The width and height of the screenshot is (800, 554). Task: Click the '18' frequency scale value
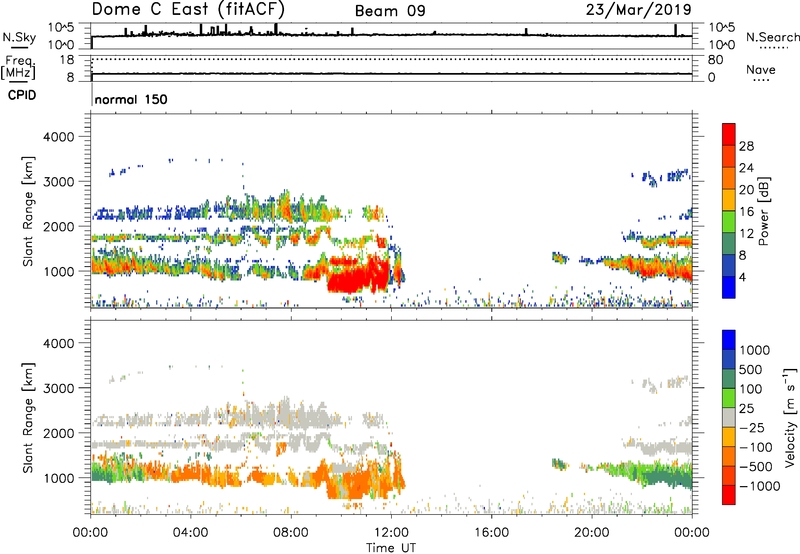pyautogui.click(x=66, y=60)
